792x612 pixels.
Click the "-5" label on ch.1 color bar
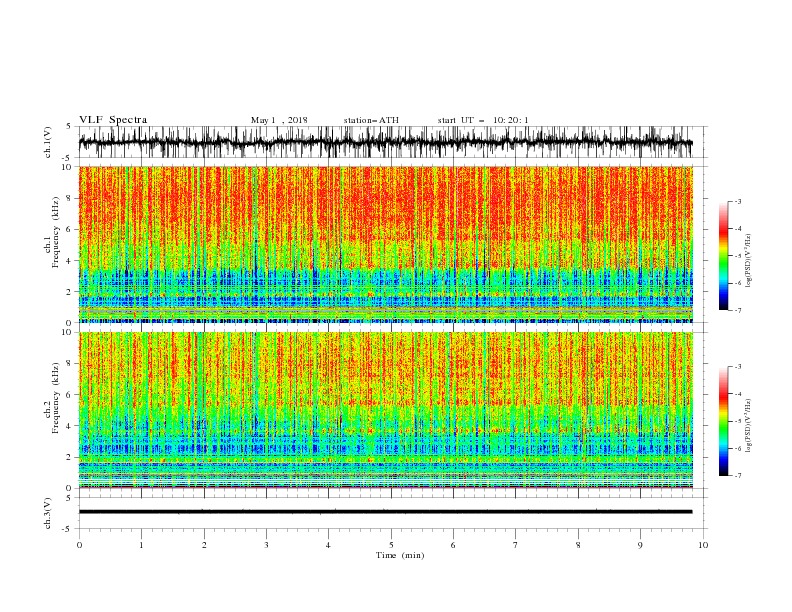click(x=737, y=256)
